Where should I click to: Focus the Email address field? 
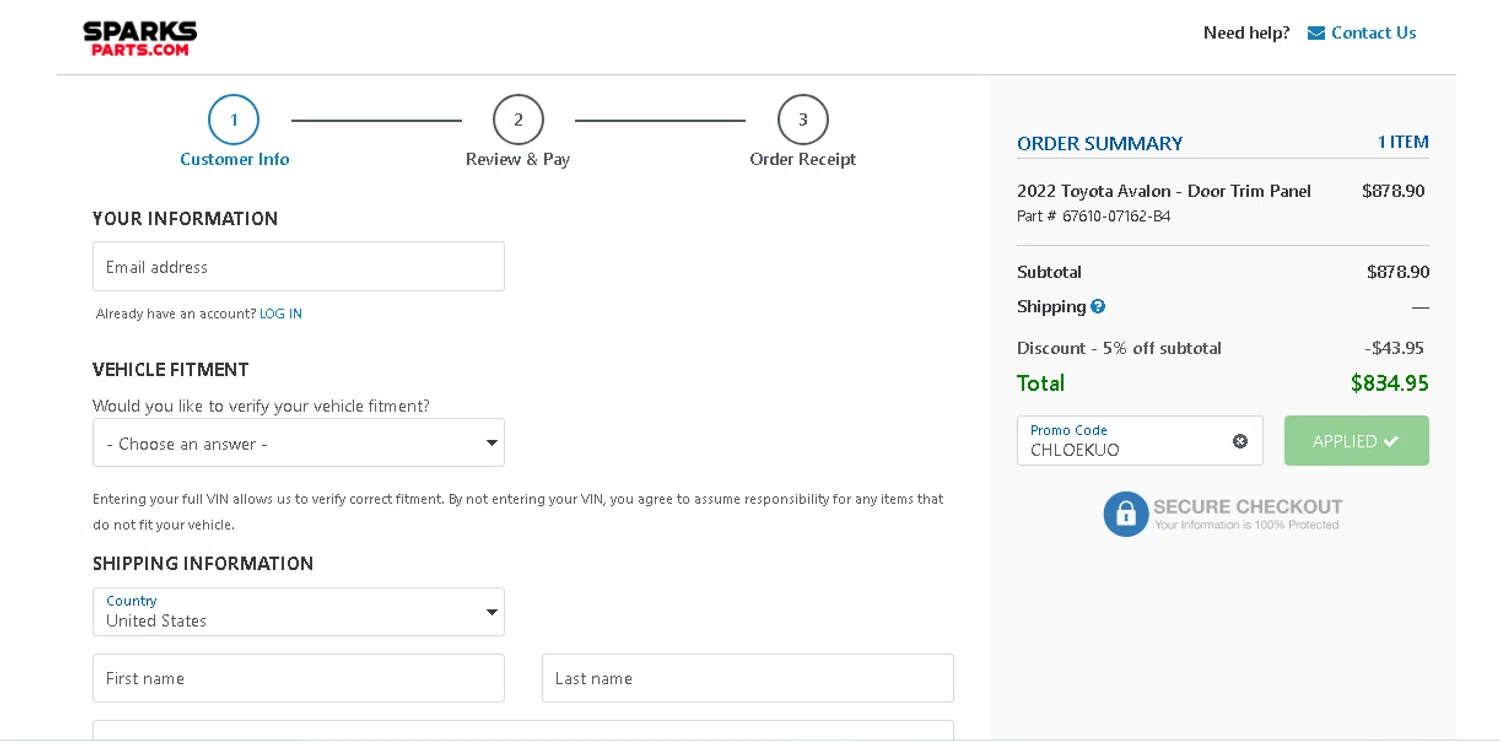299,266
